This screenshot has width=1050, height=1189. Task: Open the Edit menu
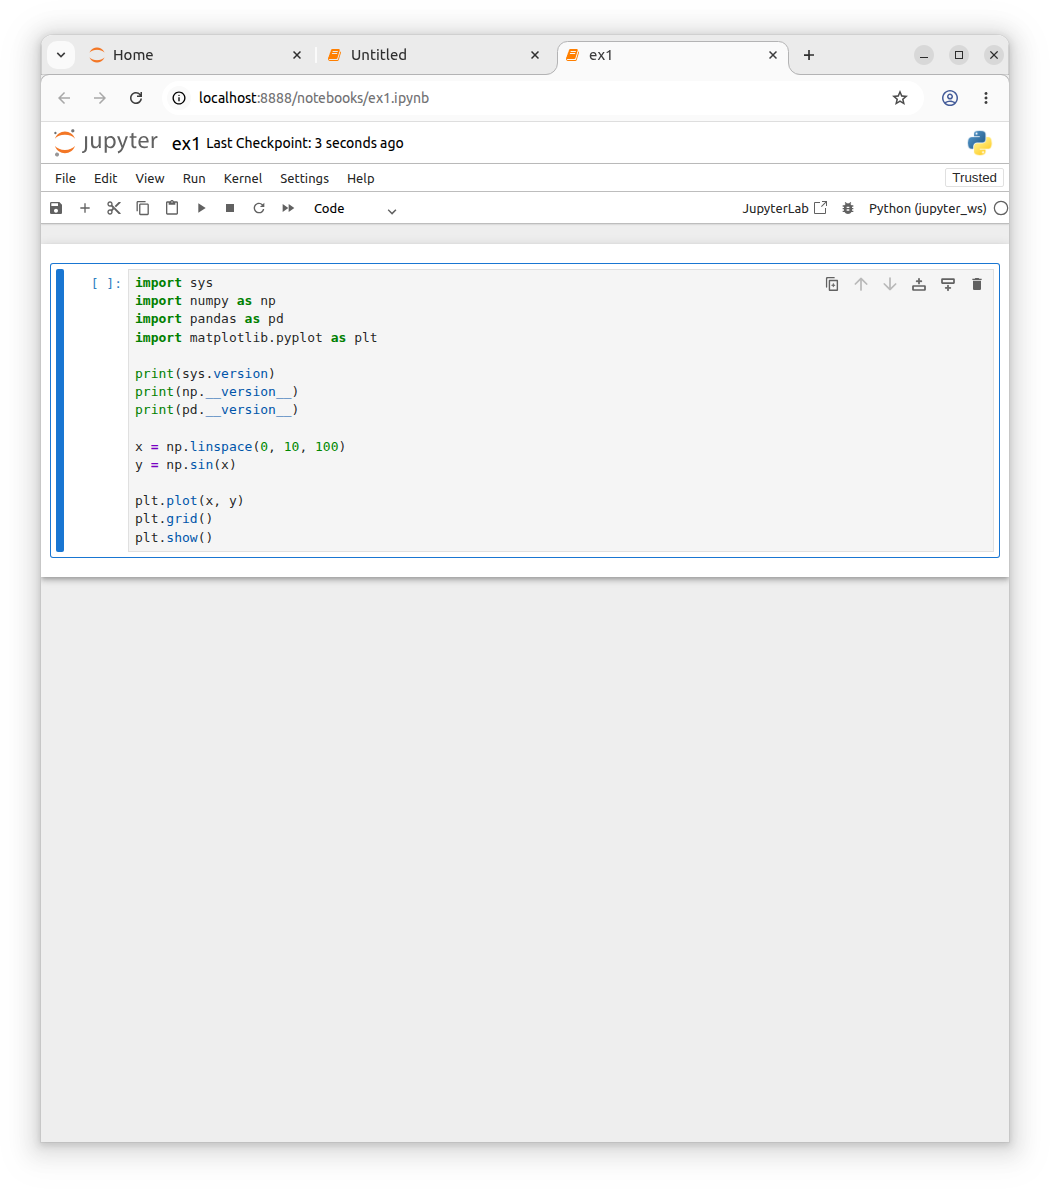point(105,178)
